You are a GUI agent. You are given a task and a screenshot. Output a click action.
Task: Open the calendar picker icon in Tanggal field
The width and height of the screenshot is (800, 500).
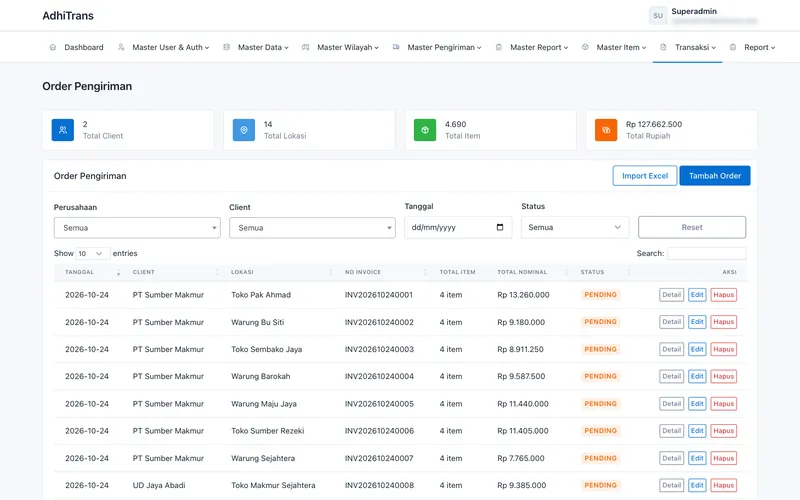pyautogui.click(x=500, y=227)
